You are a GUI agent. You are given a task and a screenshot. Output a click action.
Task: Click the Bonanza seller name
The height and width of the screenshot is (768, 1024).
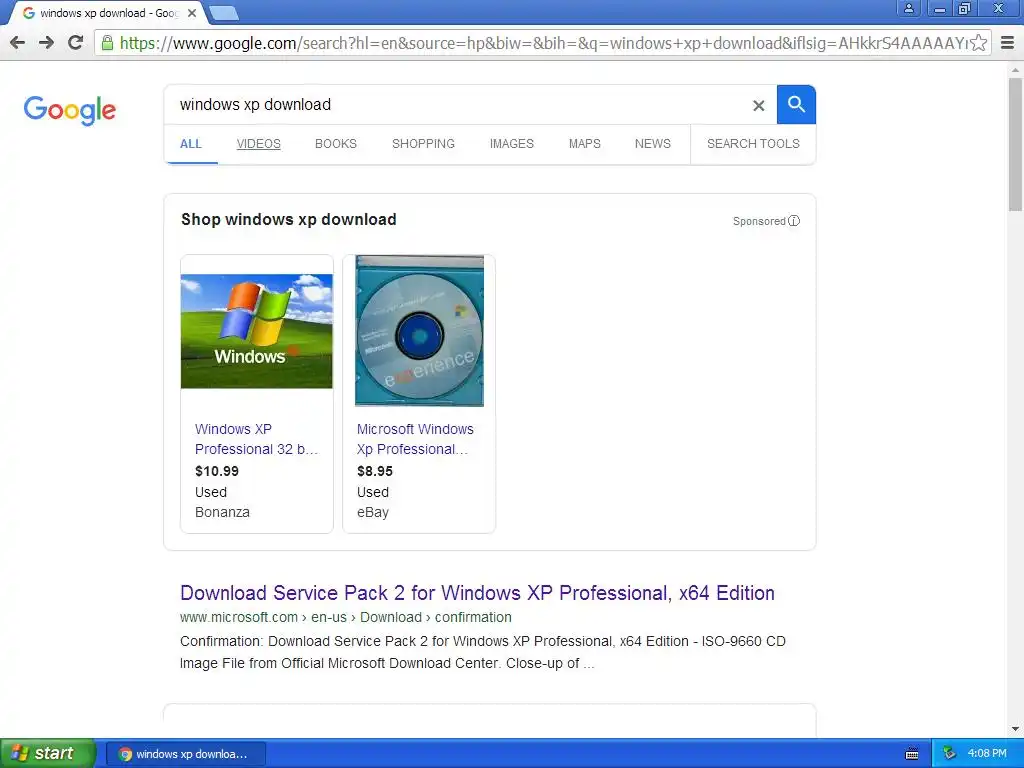click(222, 512)
